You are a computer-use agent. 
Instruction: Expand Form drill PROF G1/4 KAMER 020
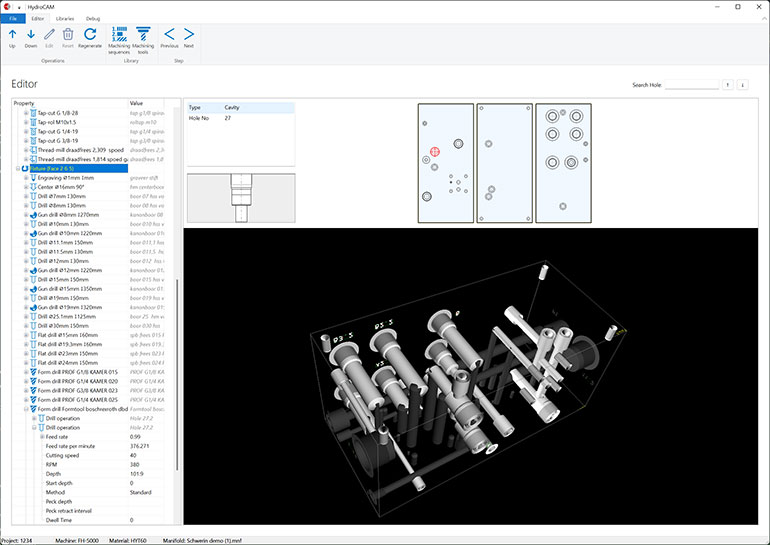[26, 381]
